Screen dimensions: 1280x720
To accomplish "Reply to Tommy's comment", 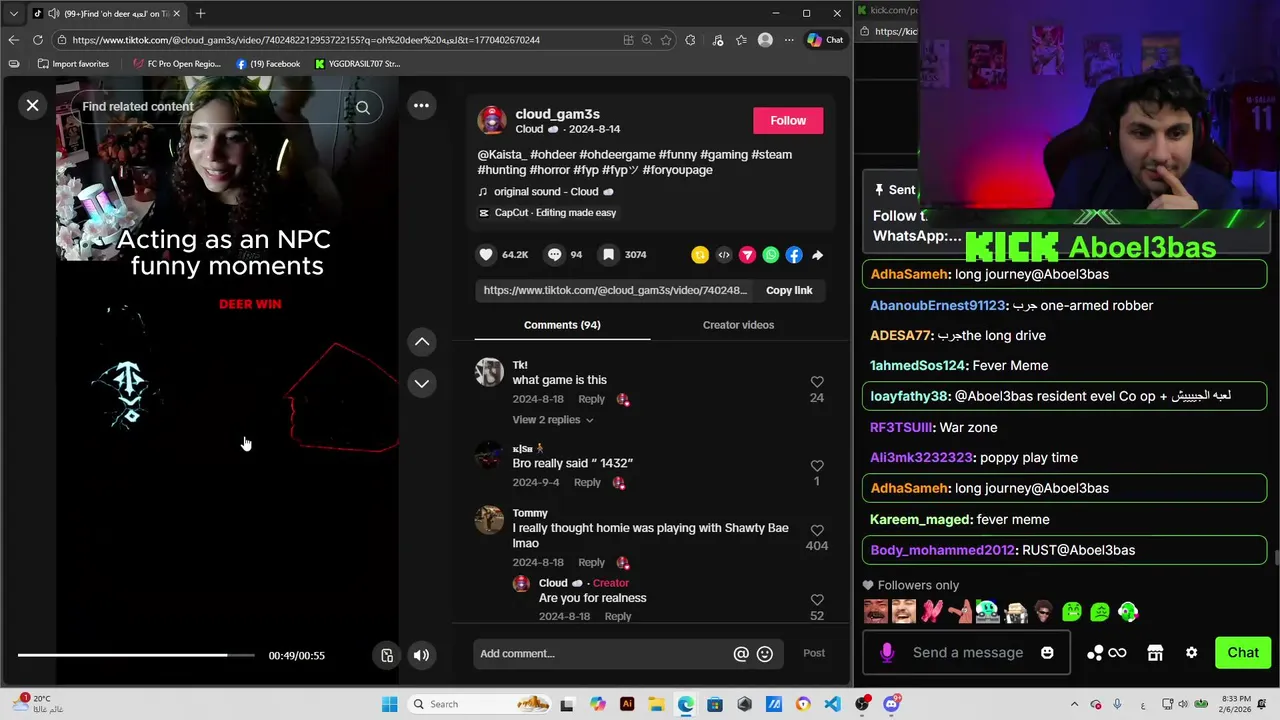I will (591, 563).
